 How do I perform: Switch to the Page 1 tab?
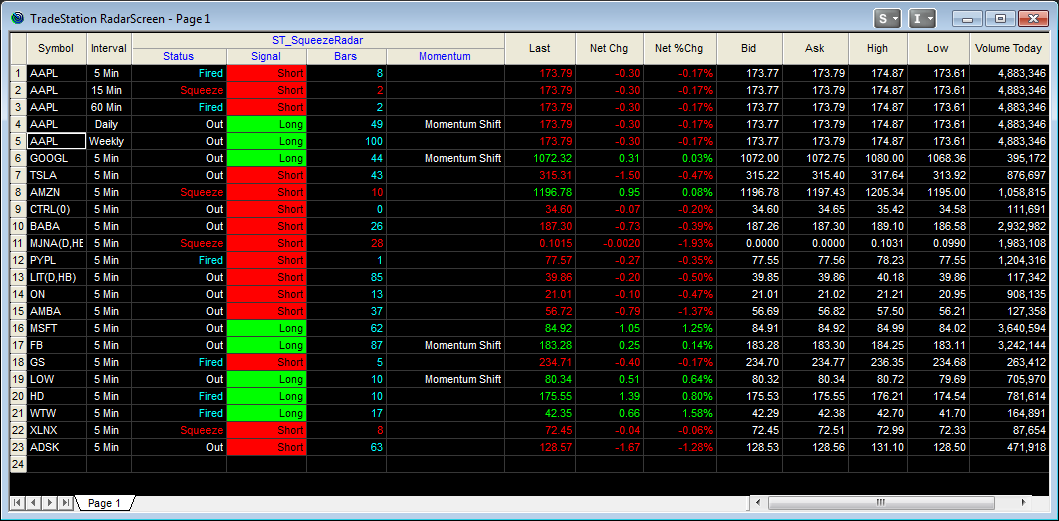click(x=105, y=503)
